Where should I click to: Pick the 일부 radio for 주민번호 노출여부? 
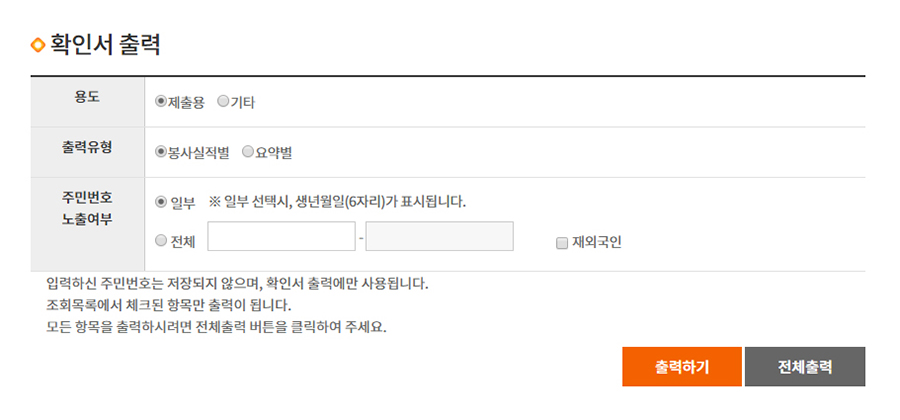pyautogui.click(x=161, y=202)
